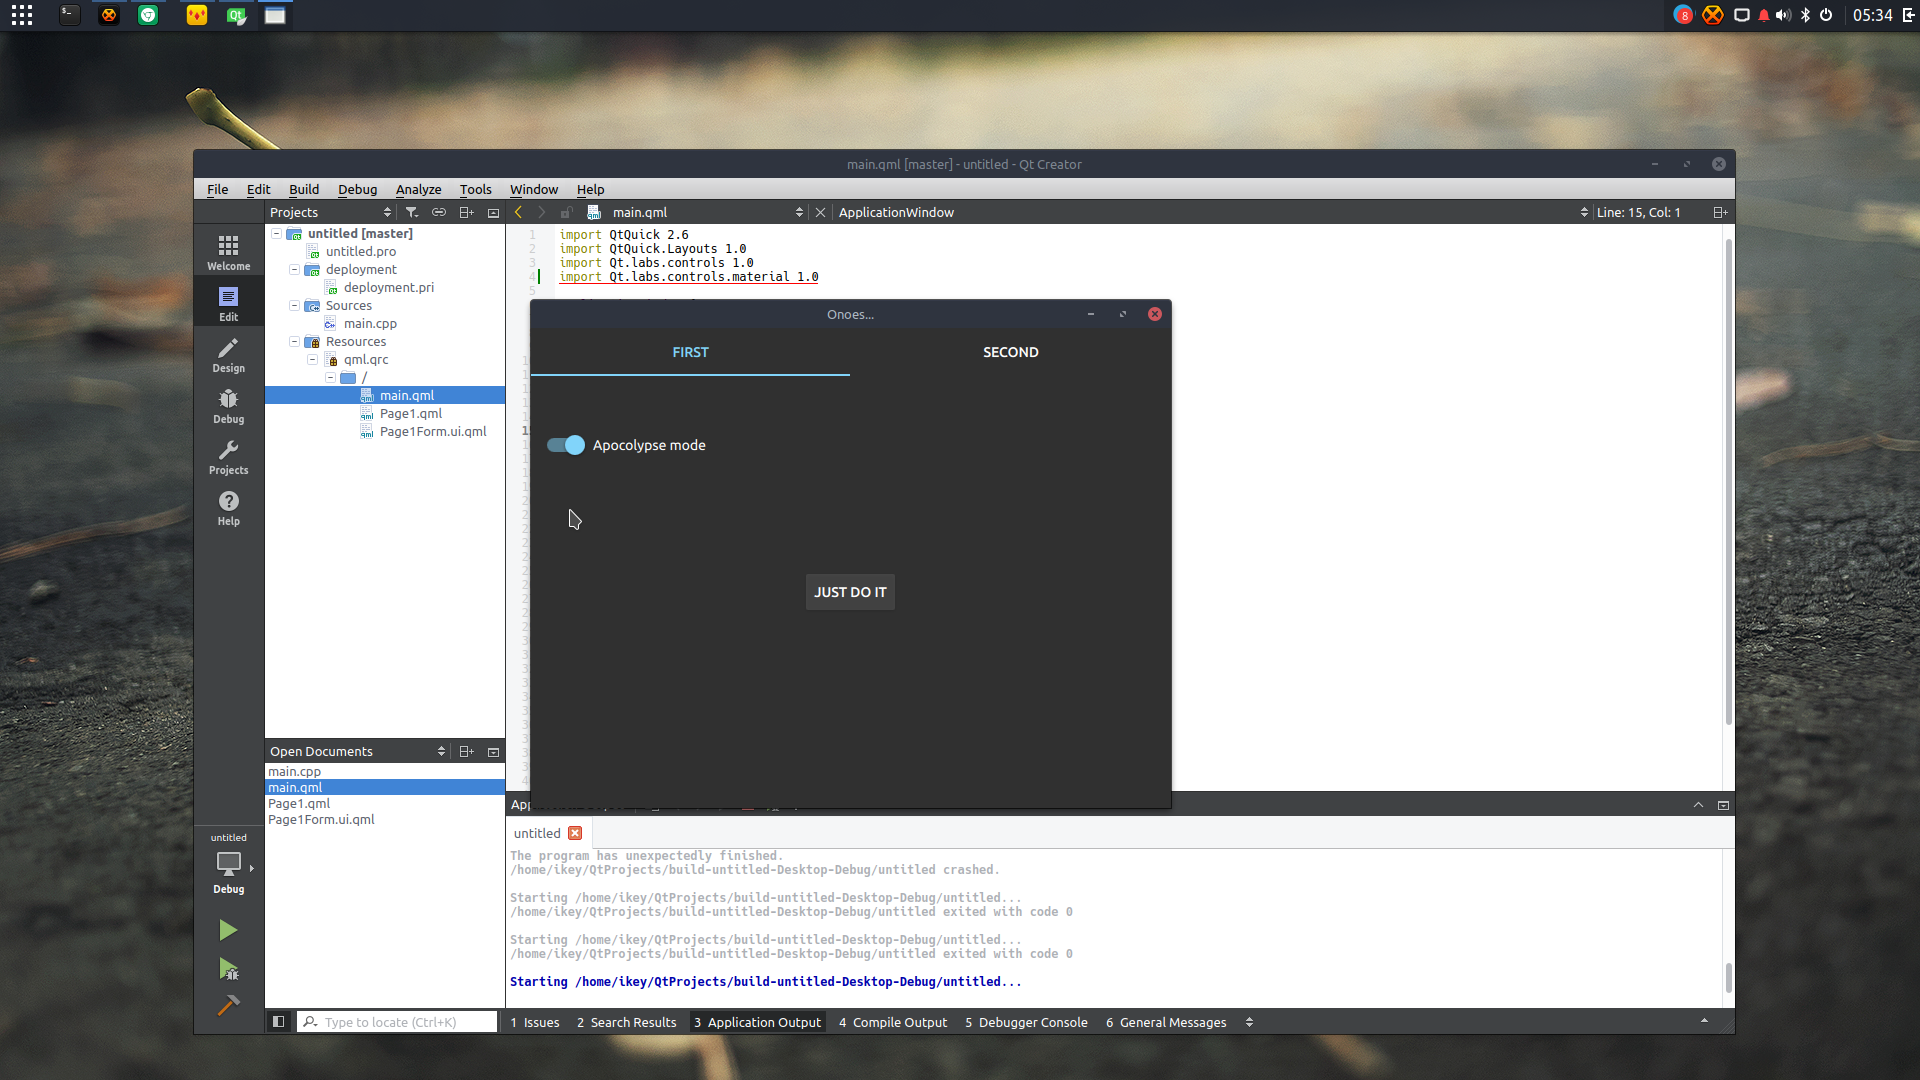This screenshot has height=1080, width=1920.
Task: Split the Projects side panel
Action: pos(466,212)
